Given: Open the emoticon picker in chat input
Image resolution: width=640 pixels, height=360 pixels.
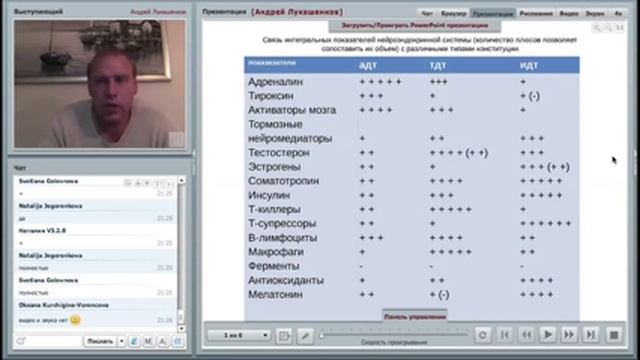Looking at the screenshot, I should pyautogui.click(x=21, y=341).
